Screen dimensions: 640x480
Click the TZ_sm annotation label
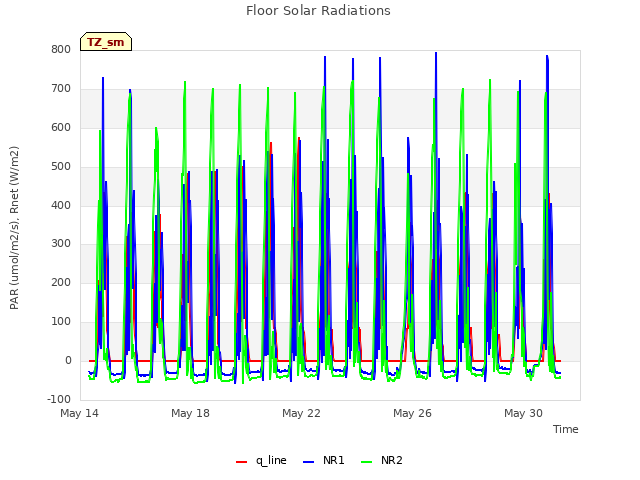106,42
